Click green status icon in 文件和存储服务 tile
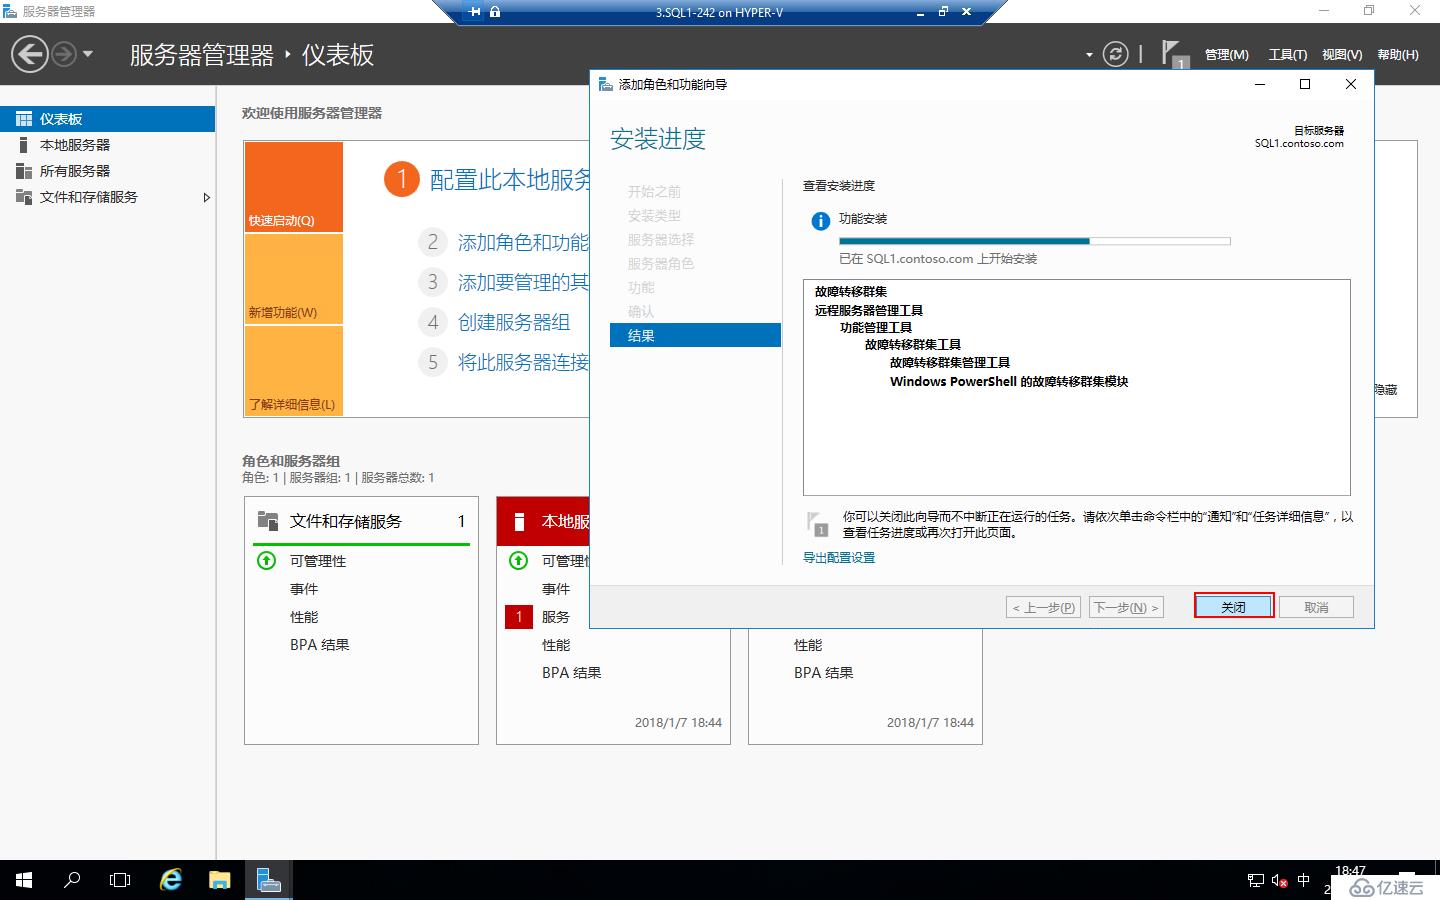 coord(266,561)
